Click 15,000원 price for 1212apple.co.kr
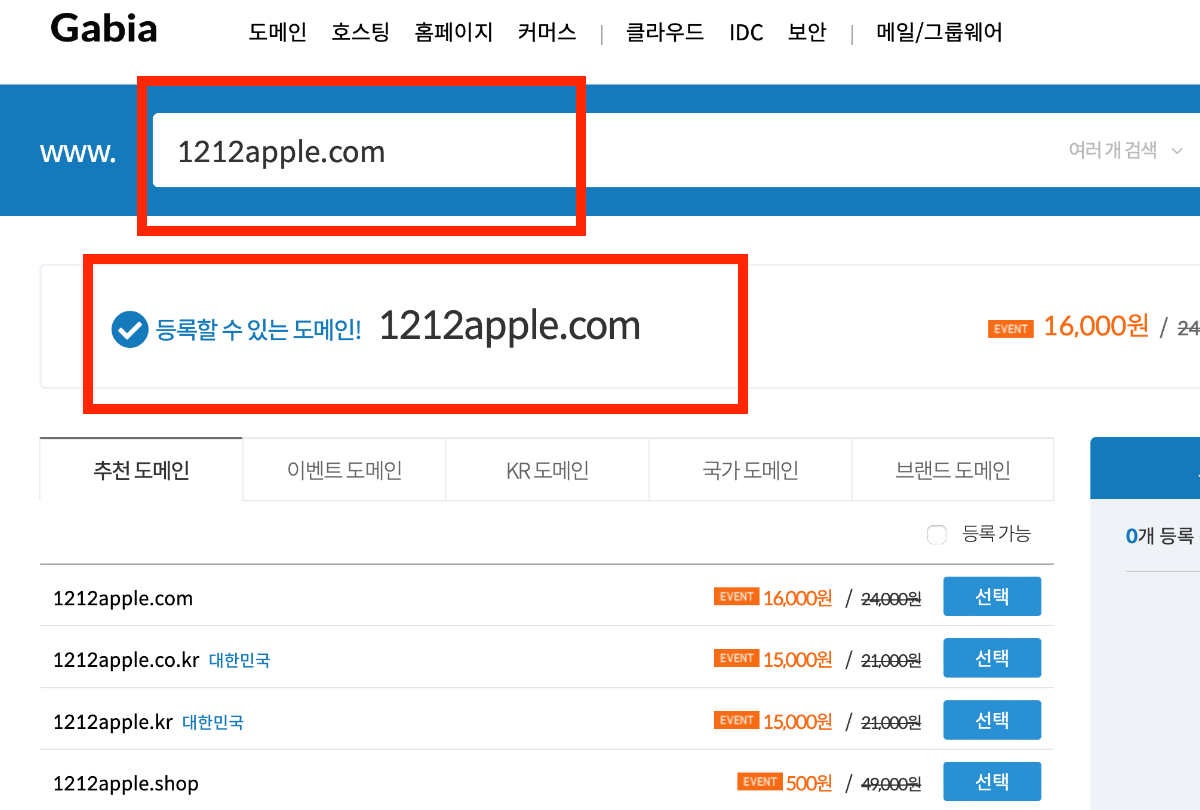 pos(797,660)
